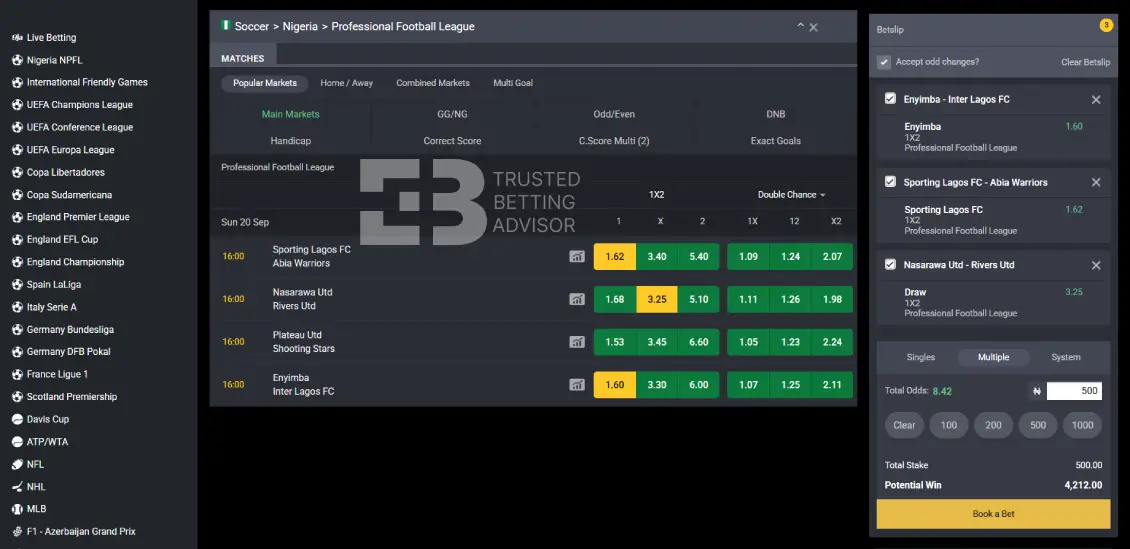Open statistics icon for Plateau Utd match

point(577,342)
